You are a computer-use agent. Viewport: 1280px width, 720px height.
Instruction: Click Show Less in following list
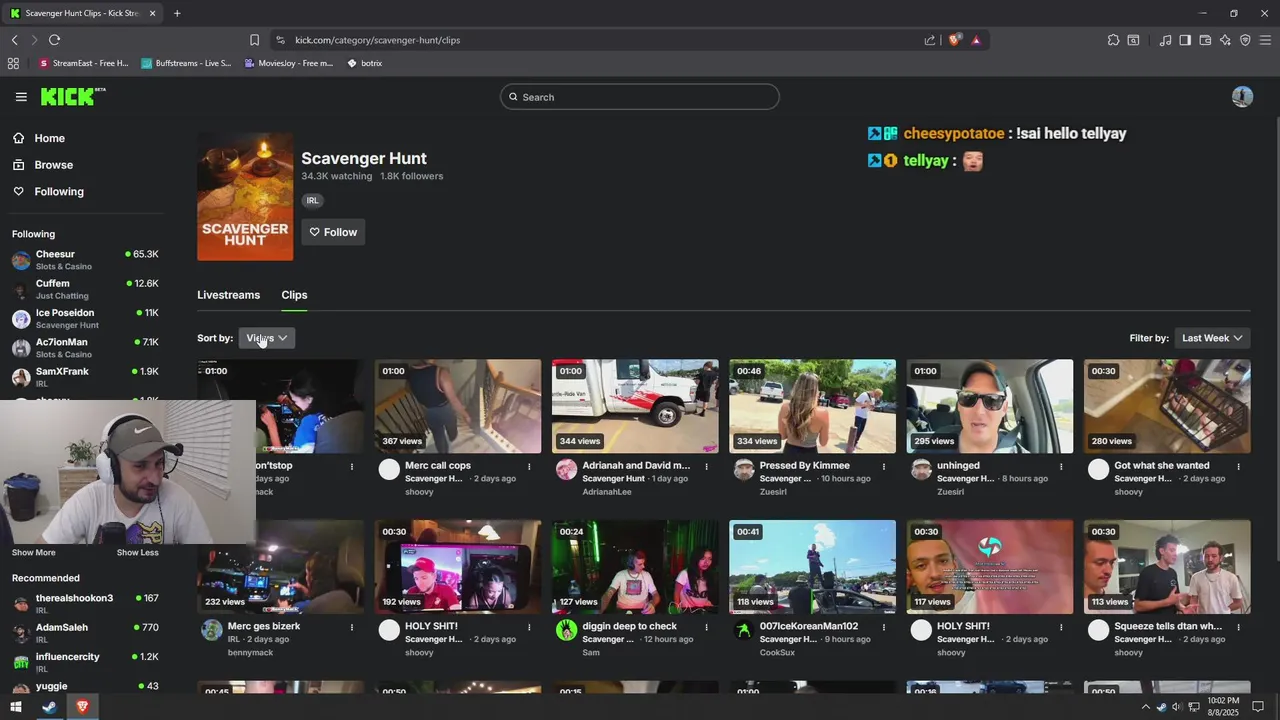[x=137, y=552]
